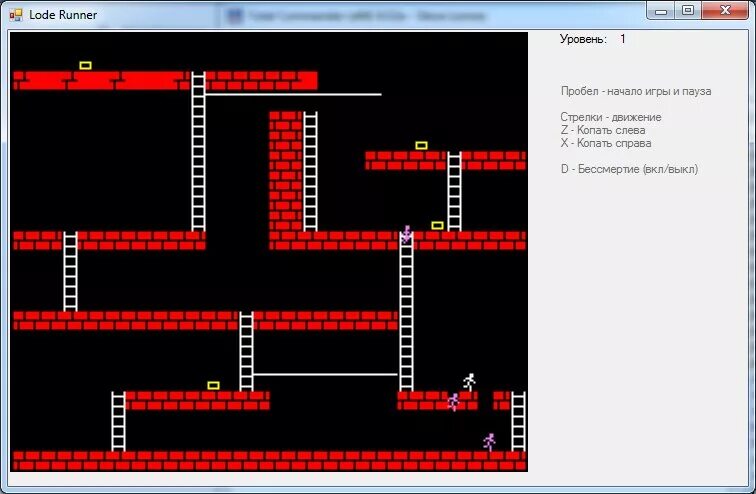Click the purple enemy walking on the ground floor

coord(489,442)
